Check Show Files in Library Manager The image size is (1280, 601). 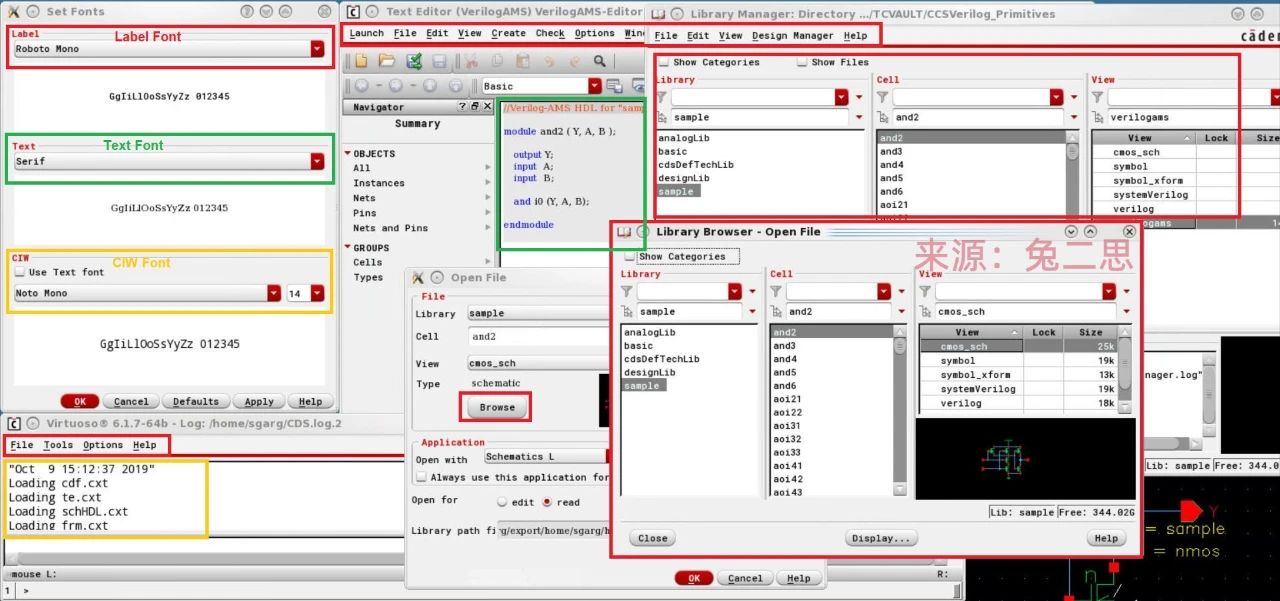pyautogui.click(x=802, y=62)
